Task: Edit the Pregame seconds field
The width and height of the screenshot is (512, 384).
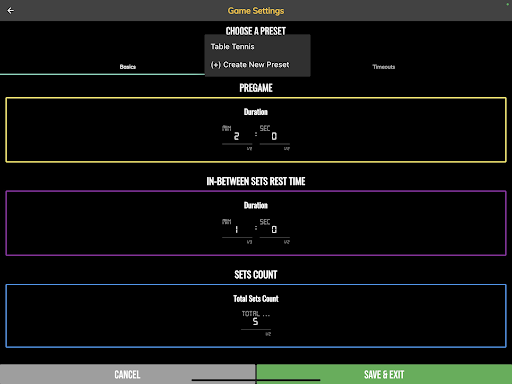Action: coord(275,136)
